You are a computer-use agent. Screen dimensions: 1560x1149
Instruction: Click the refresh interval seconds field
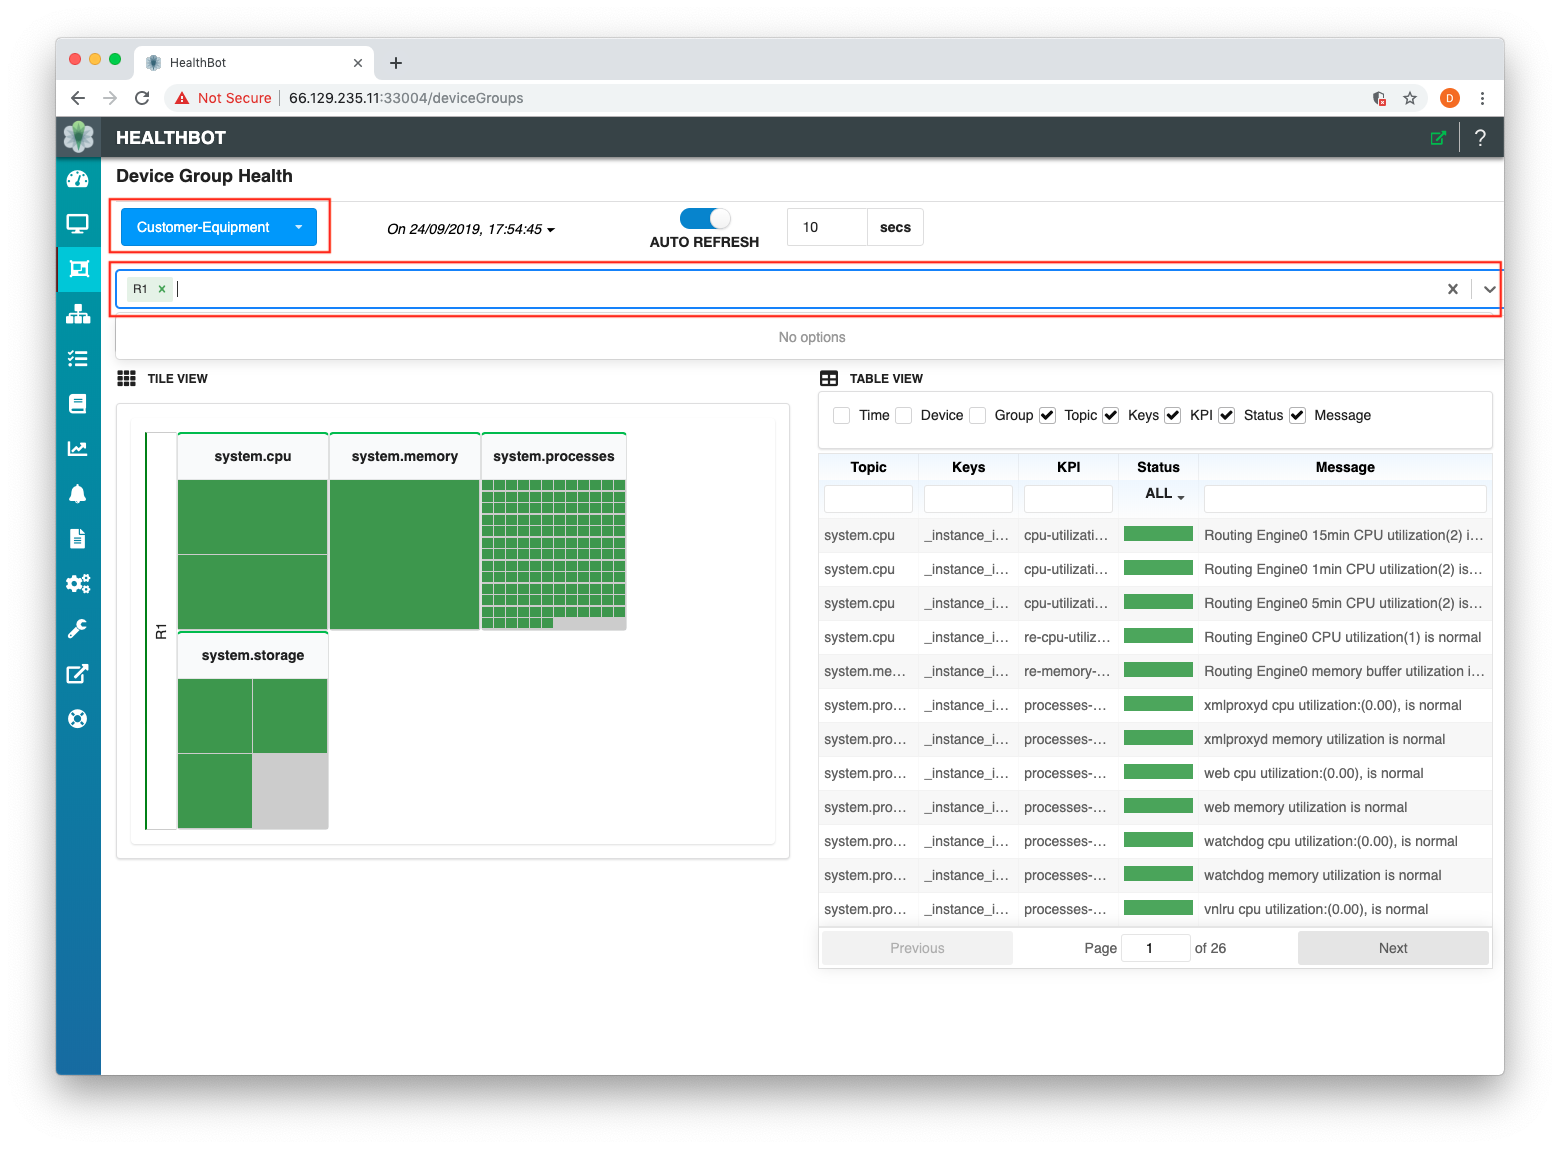click(x=827, y=227)
